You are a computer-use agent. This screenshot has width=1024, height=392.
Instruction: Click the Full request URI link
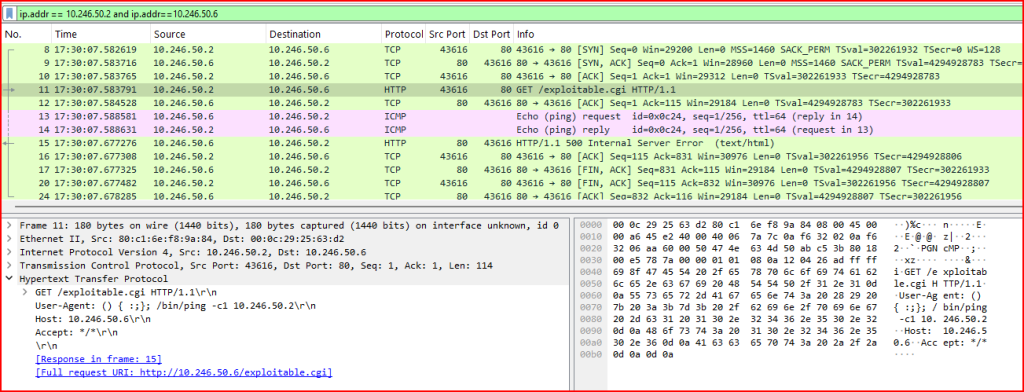184,372
